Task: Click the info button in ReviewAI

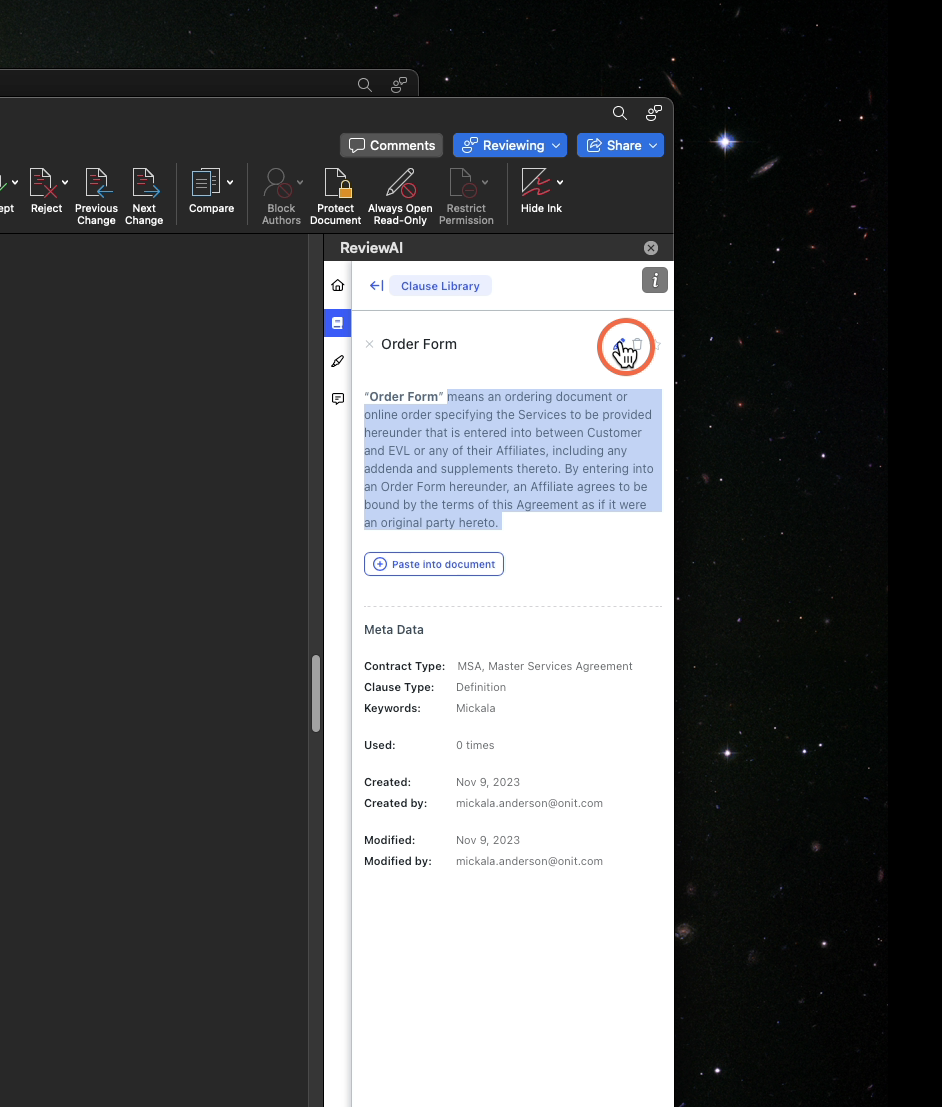Action: [x=655, y=280]
